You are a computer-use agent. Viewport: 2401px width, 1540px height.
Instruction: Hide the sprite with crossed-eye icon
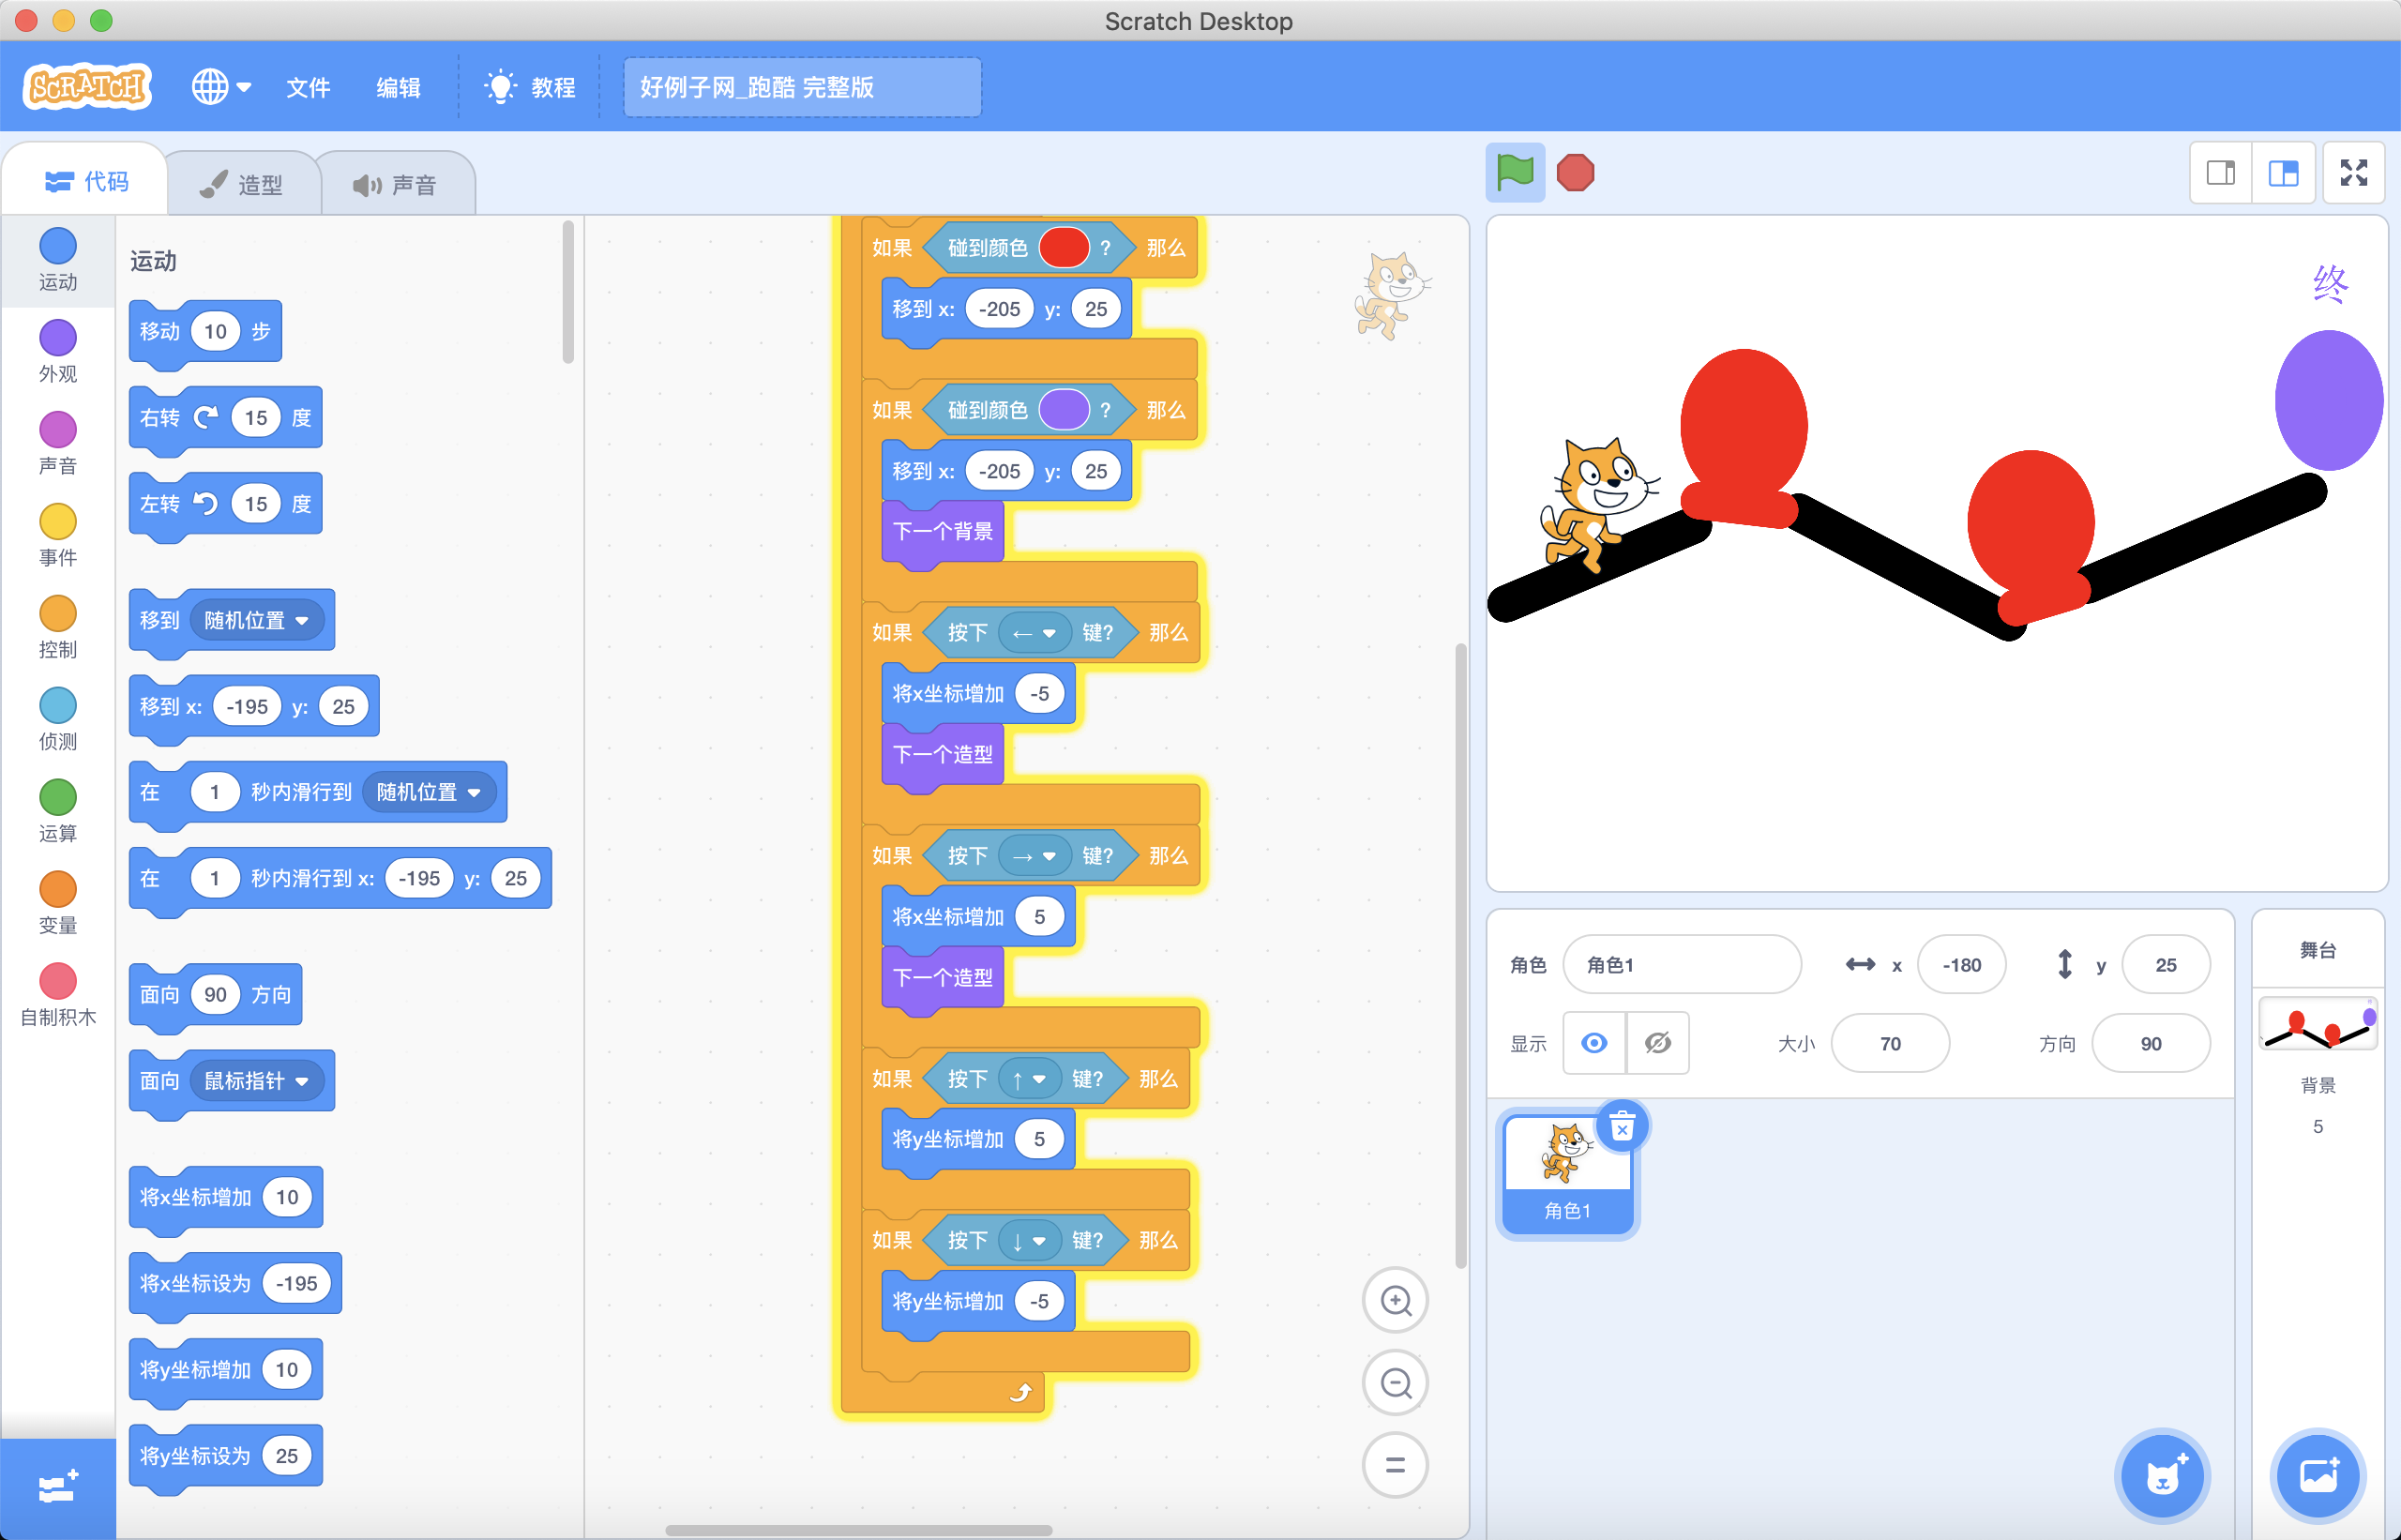[1658, 1043]
